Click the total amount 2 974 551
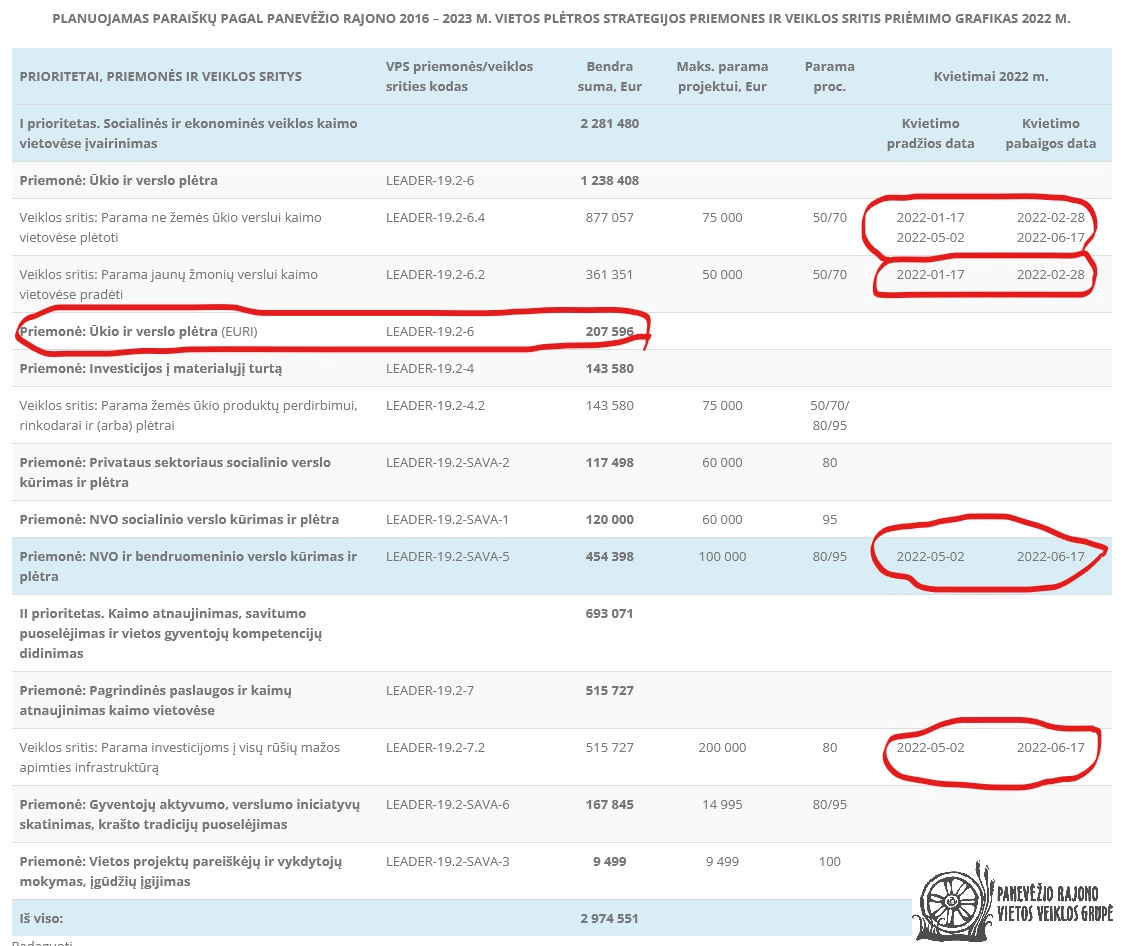This screenshot has width=1122, height=946. pyautogui.click(x=609, y=917)
